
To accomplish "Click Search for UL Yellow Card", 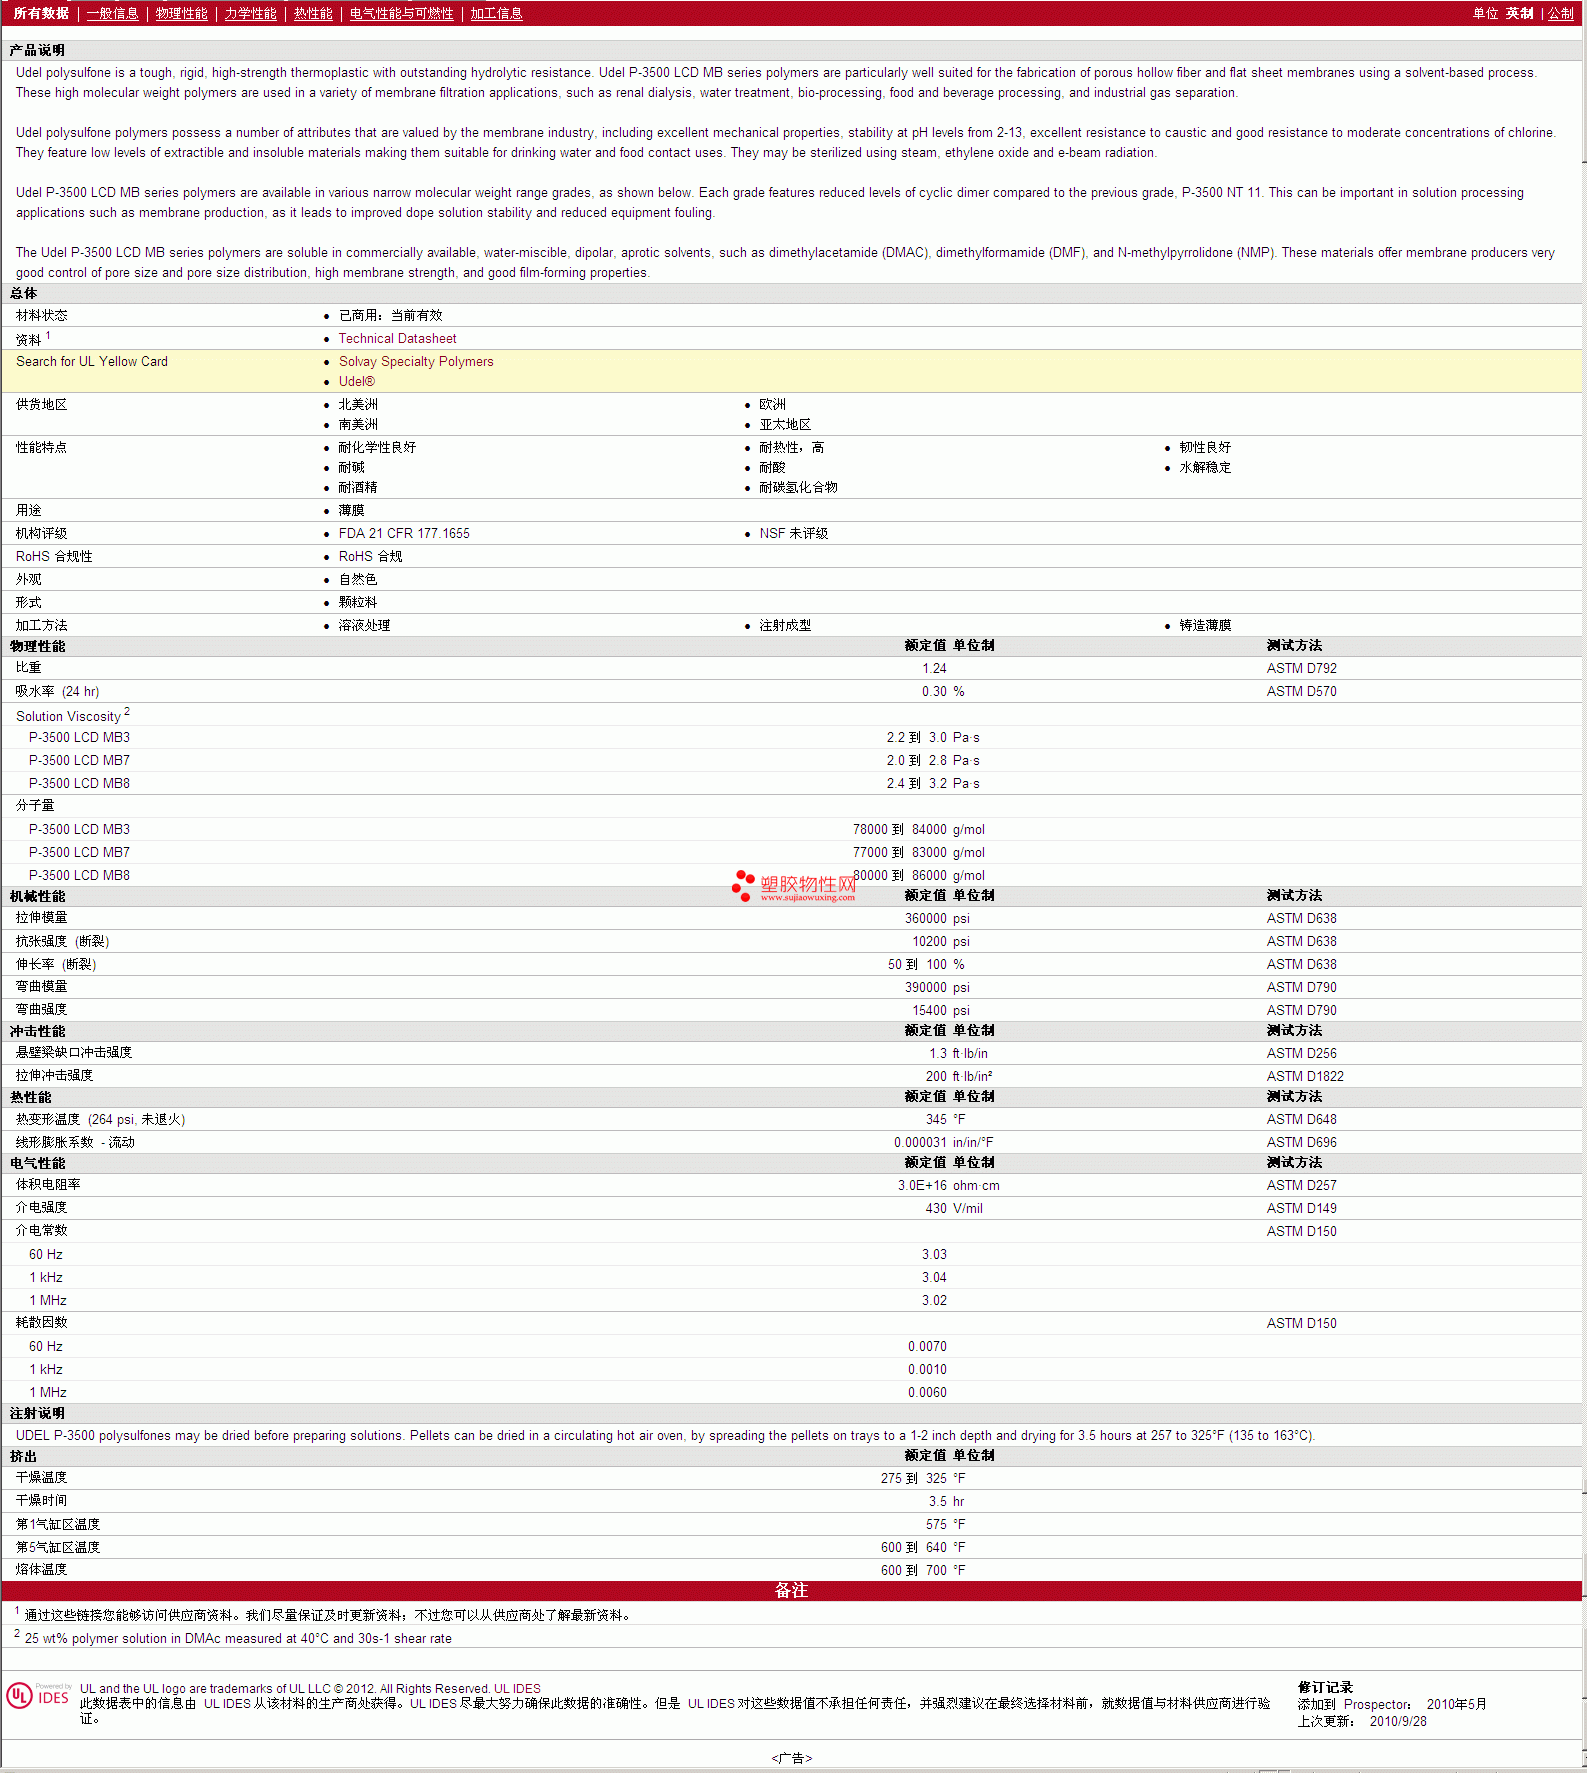I will click(92, 362).
